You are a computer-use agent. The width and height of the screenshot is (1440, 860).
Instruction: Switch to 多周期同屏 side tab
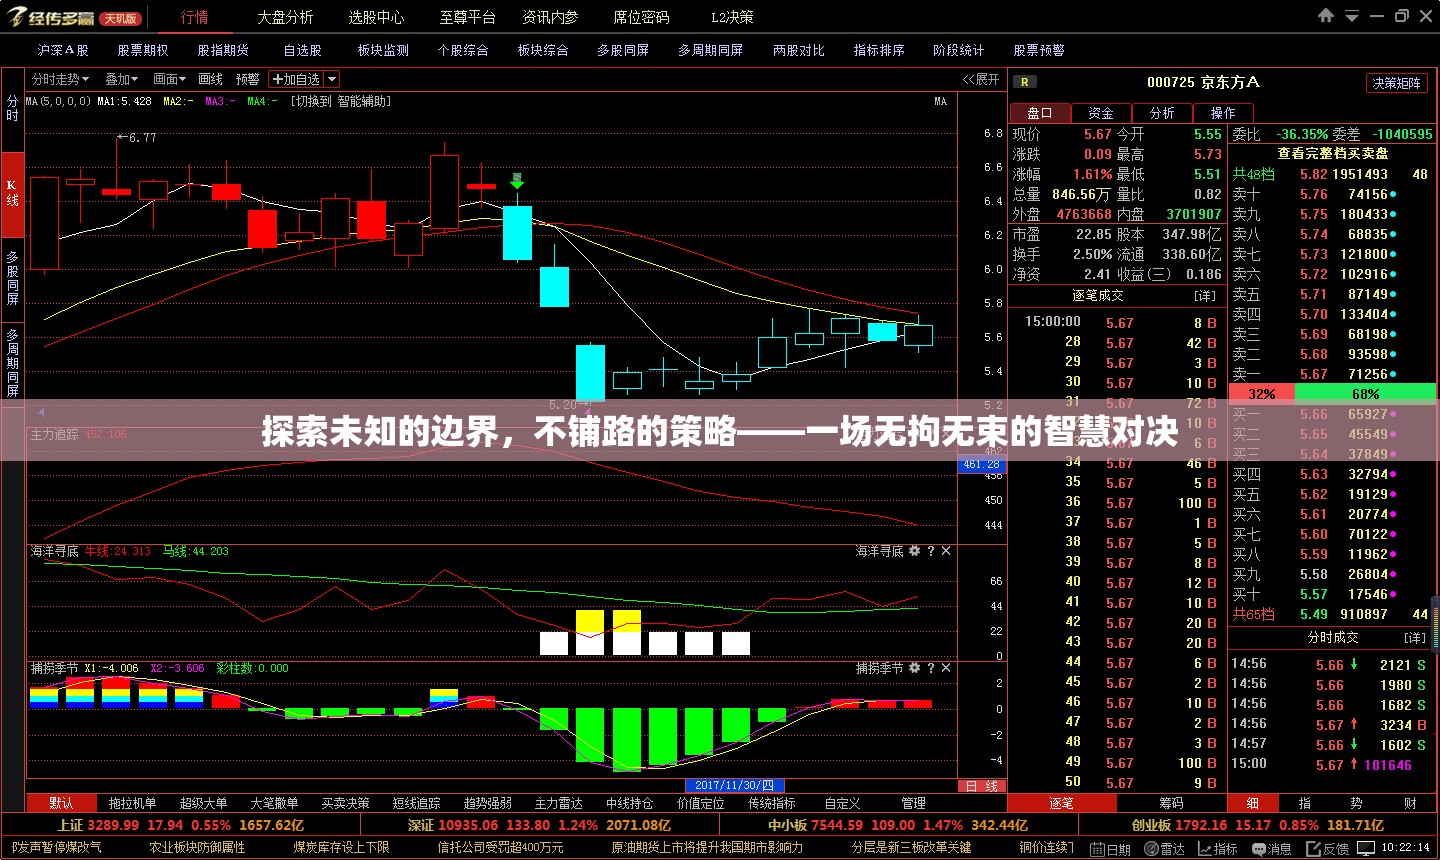[x=12, y=362]
